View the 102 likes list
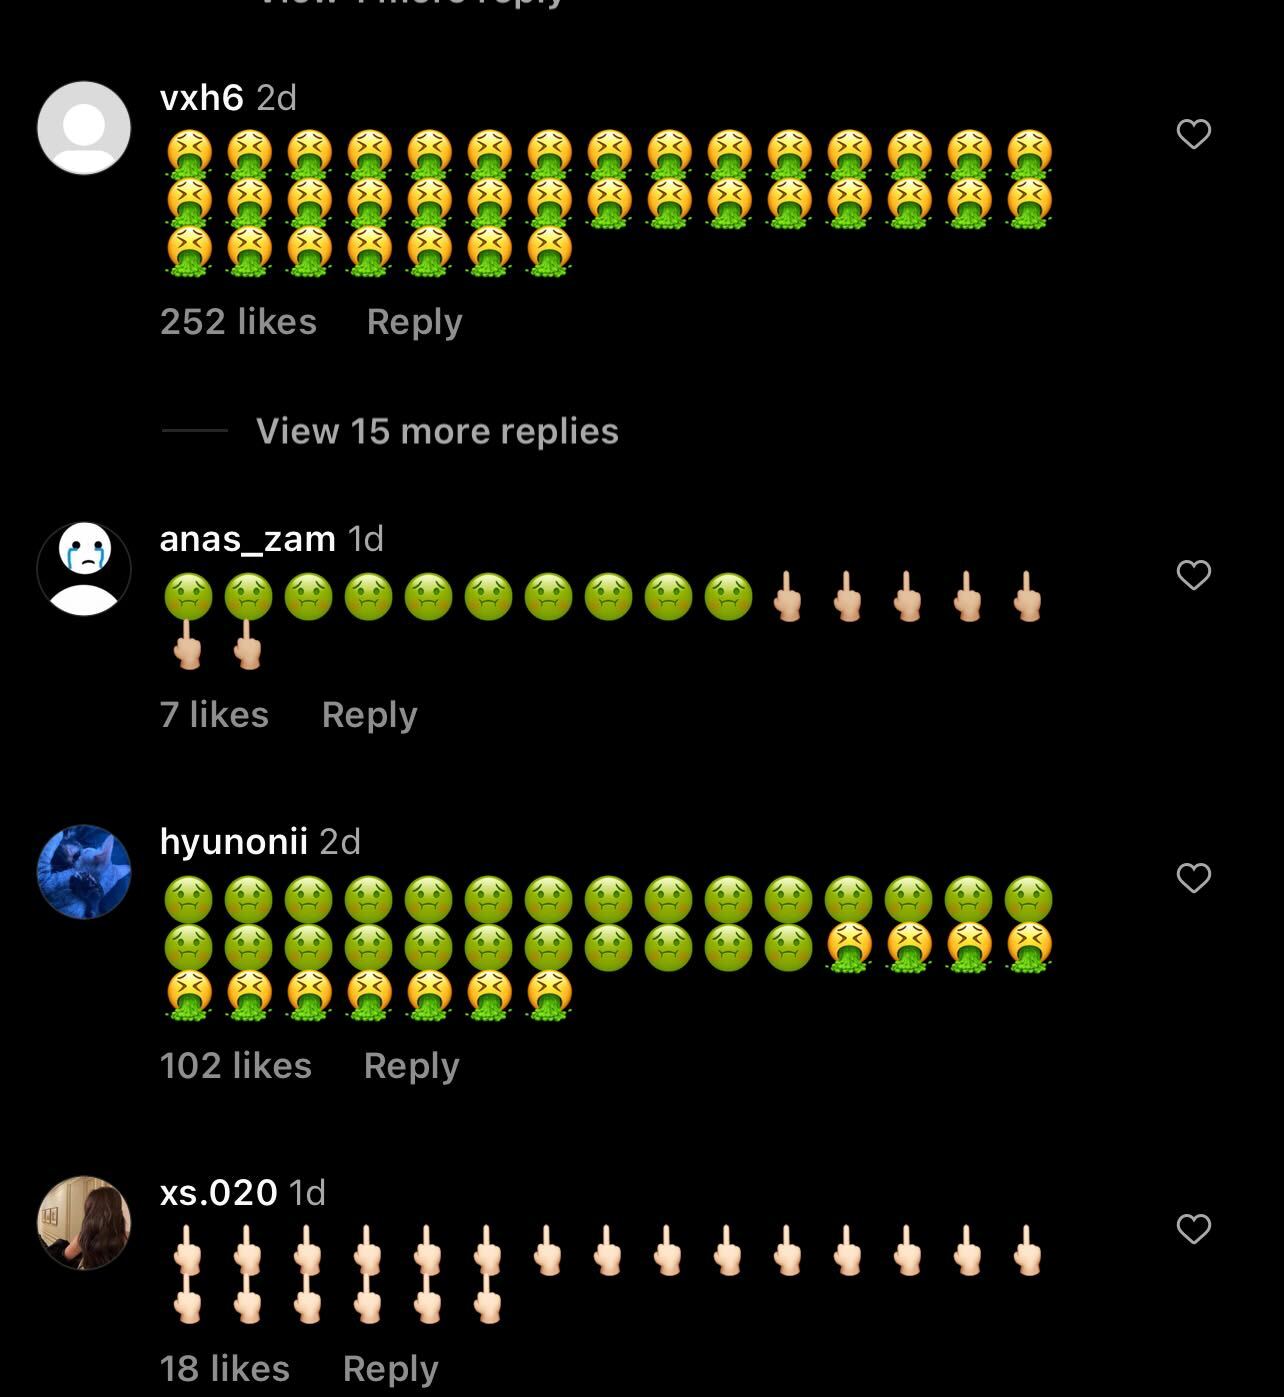This screenshot has width=1284, height=1397. [236, 1066]
